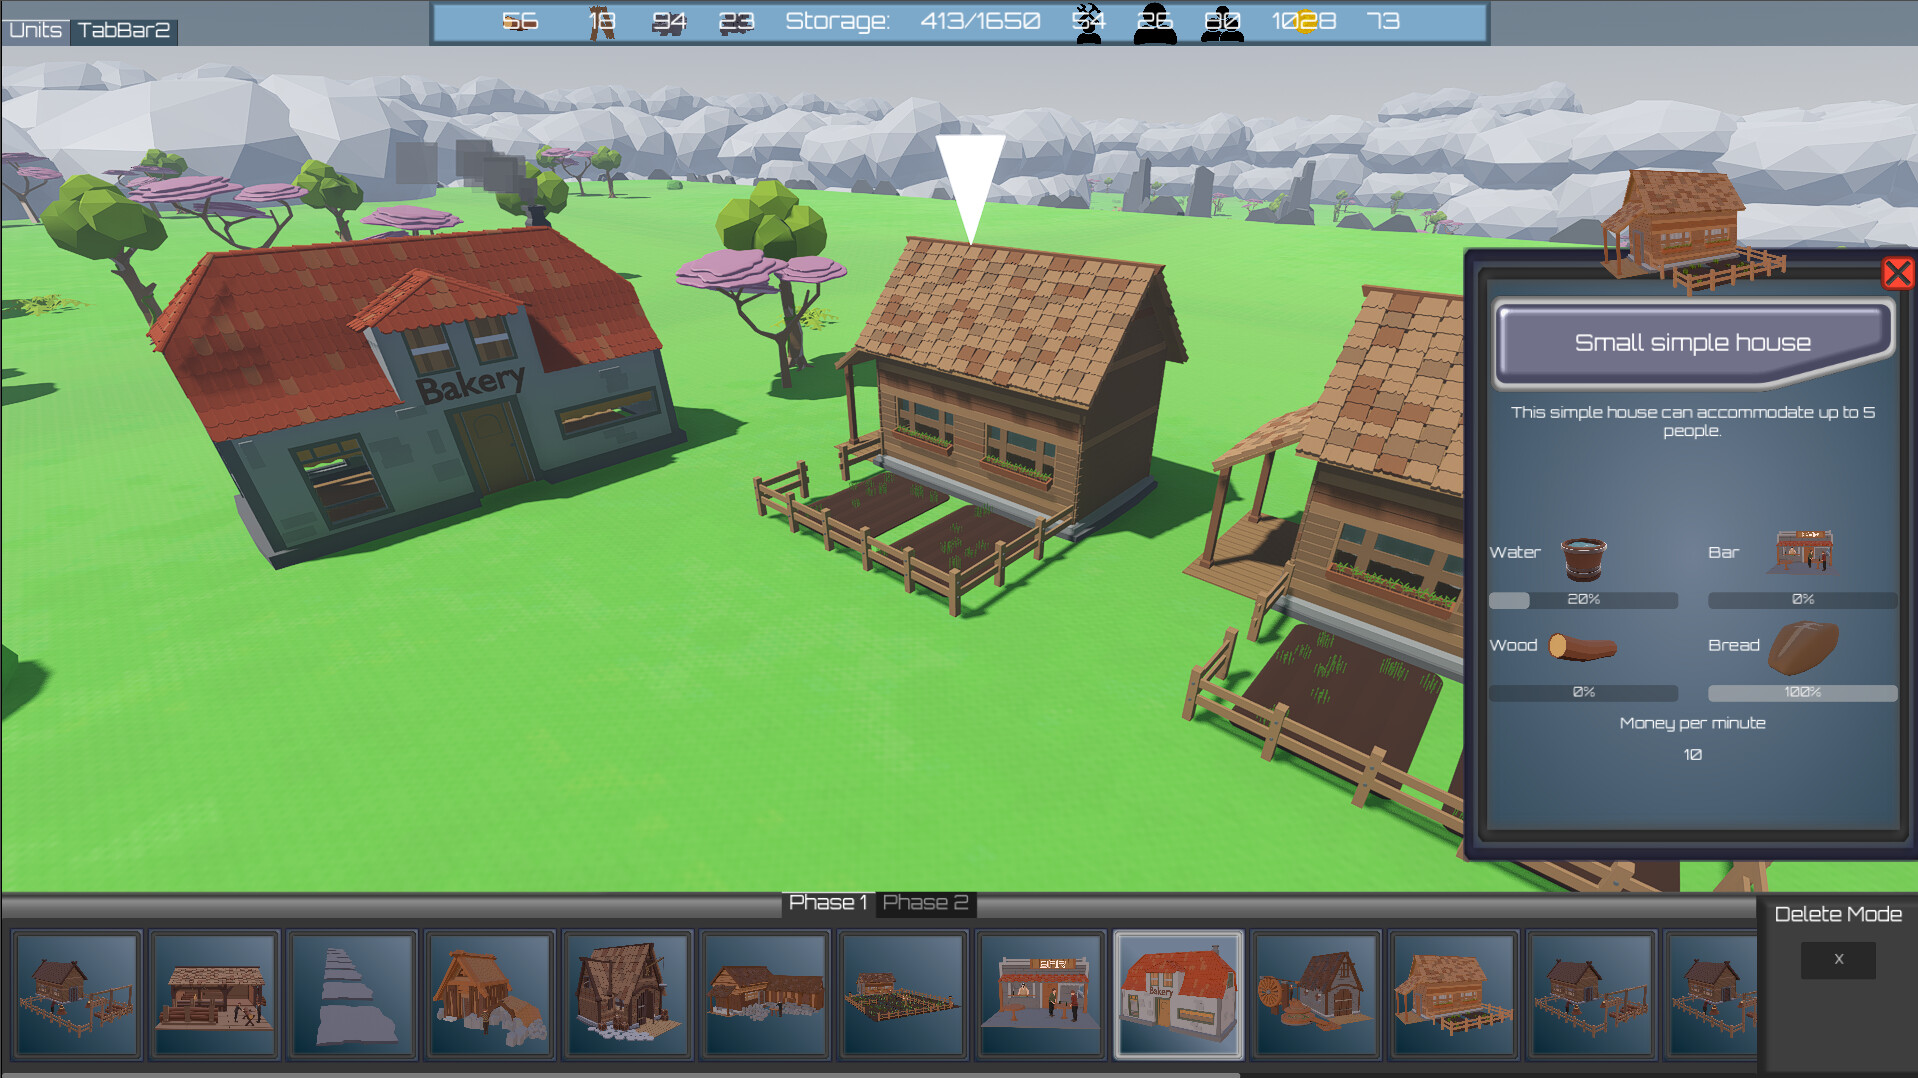
Task: Click the Water supply progress bar
Action: [1583, 600]
